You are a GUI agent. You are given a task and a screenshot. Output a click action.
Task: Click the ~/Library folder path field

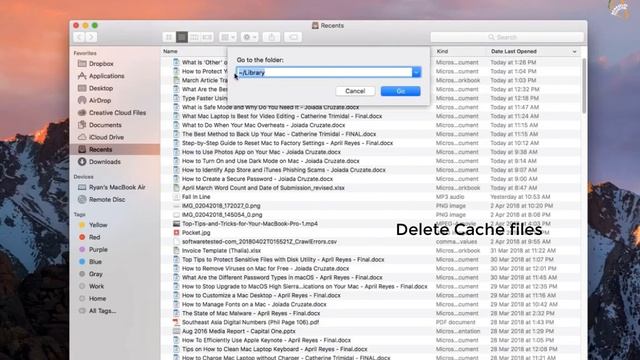tap(324, 73)
